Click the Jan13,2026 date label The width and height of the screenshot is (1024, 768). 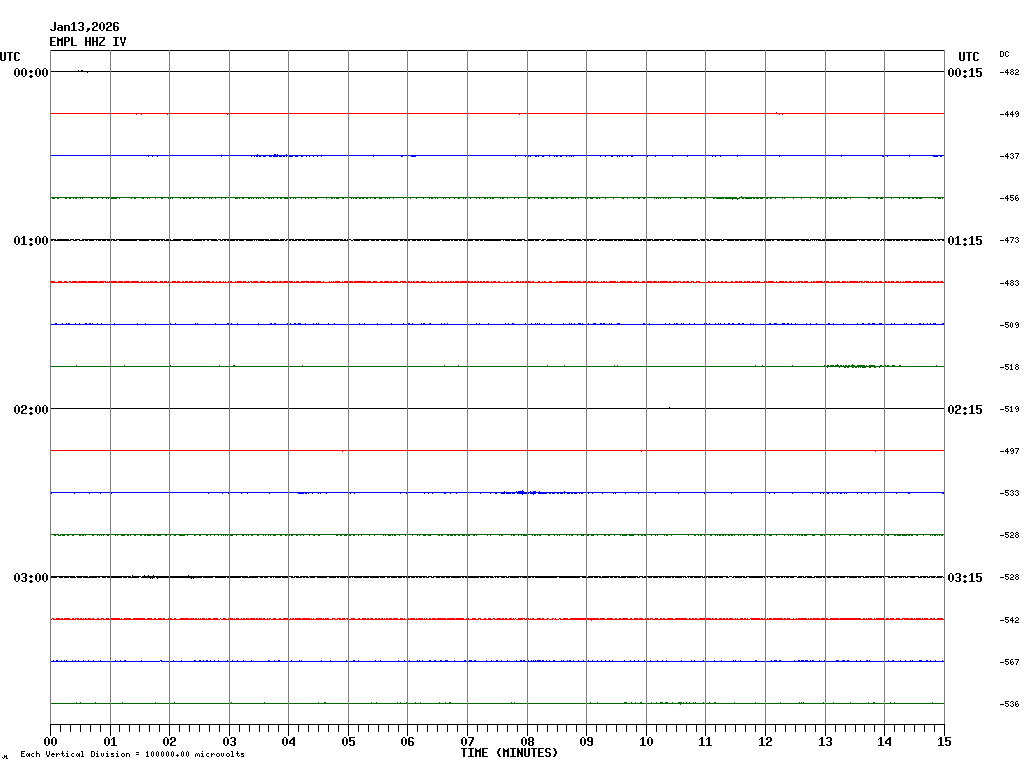pyautogui.click(x=84, y=27)
